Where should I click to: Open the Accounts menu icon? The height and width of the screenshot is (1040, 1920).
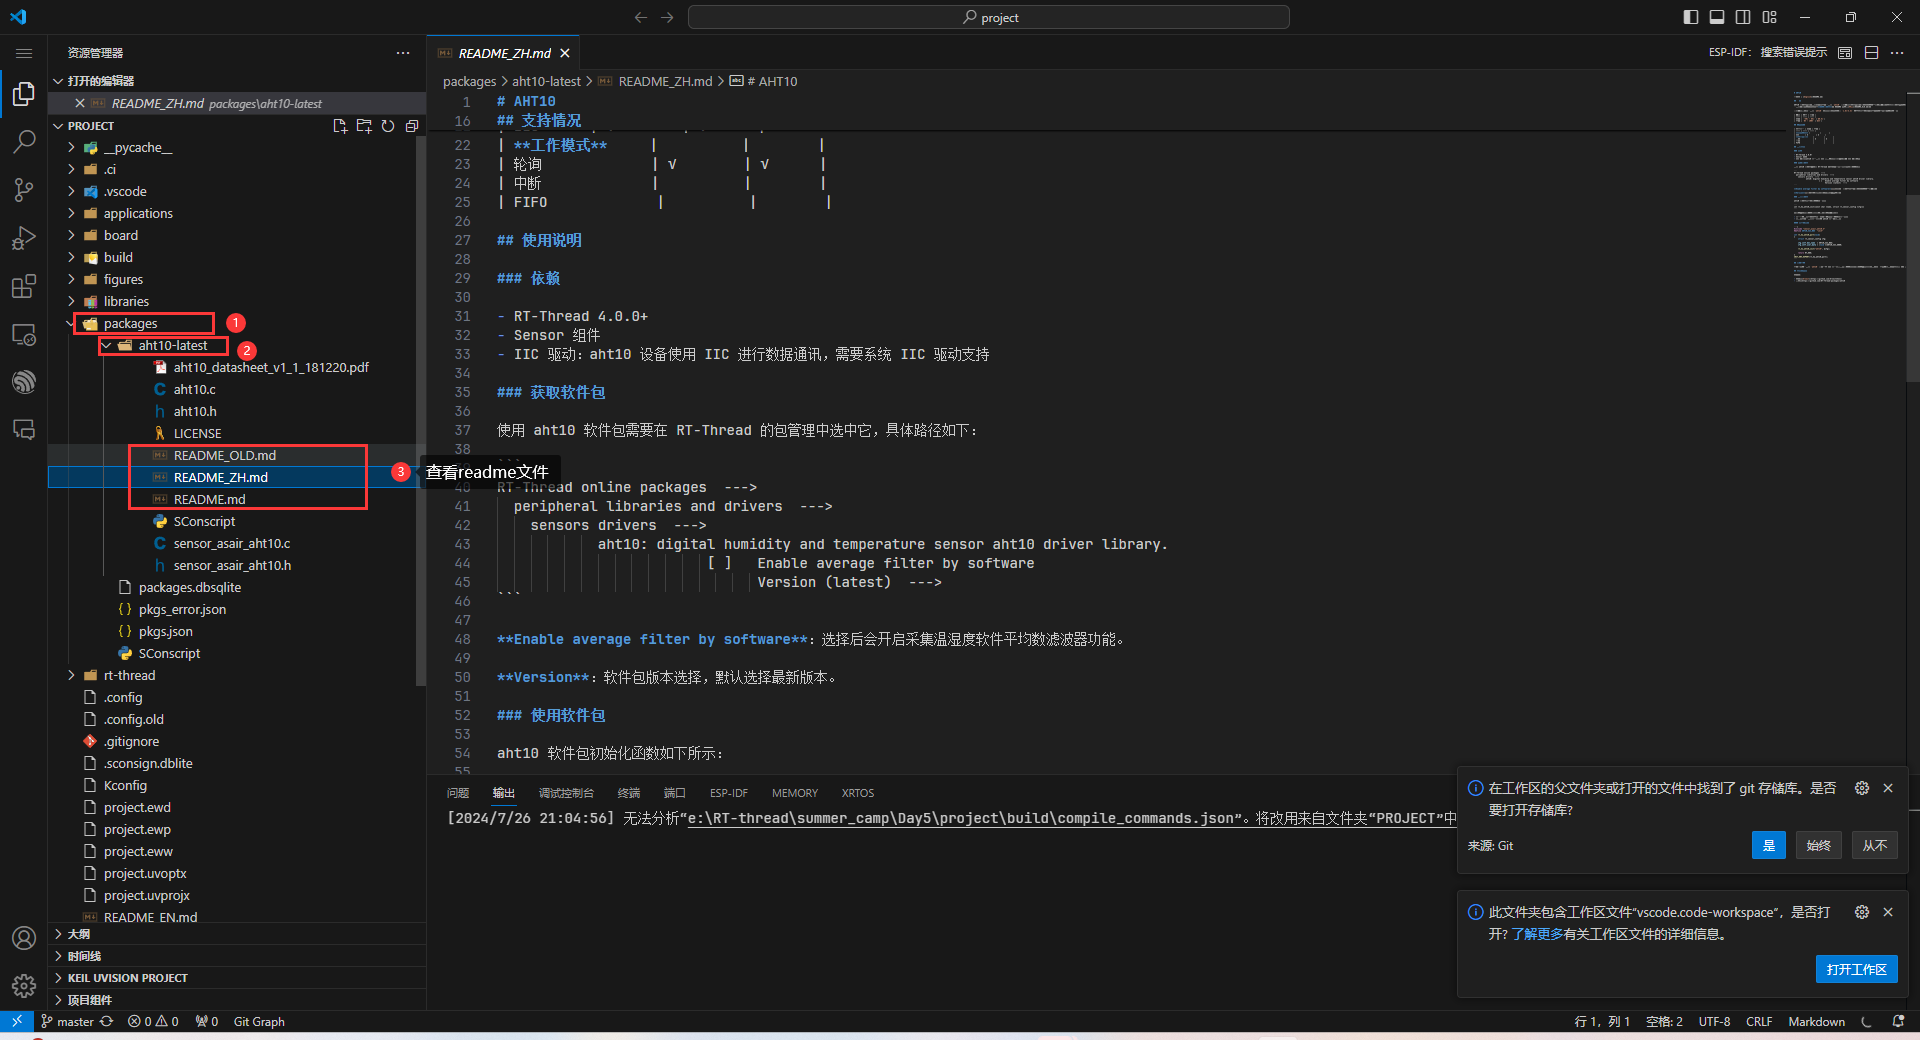click(x=24, y=938)
